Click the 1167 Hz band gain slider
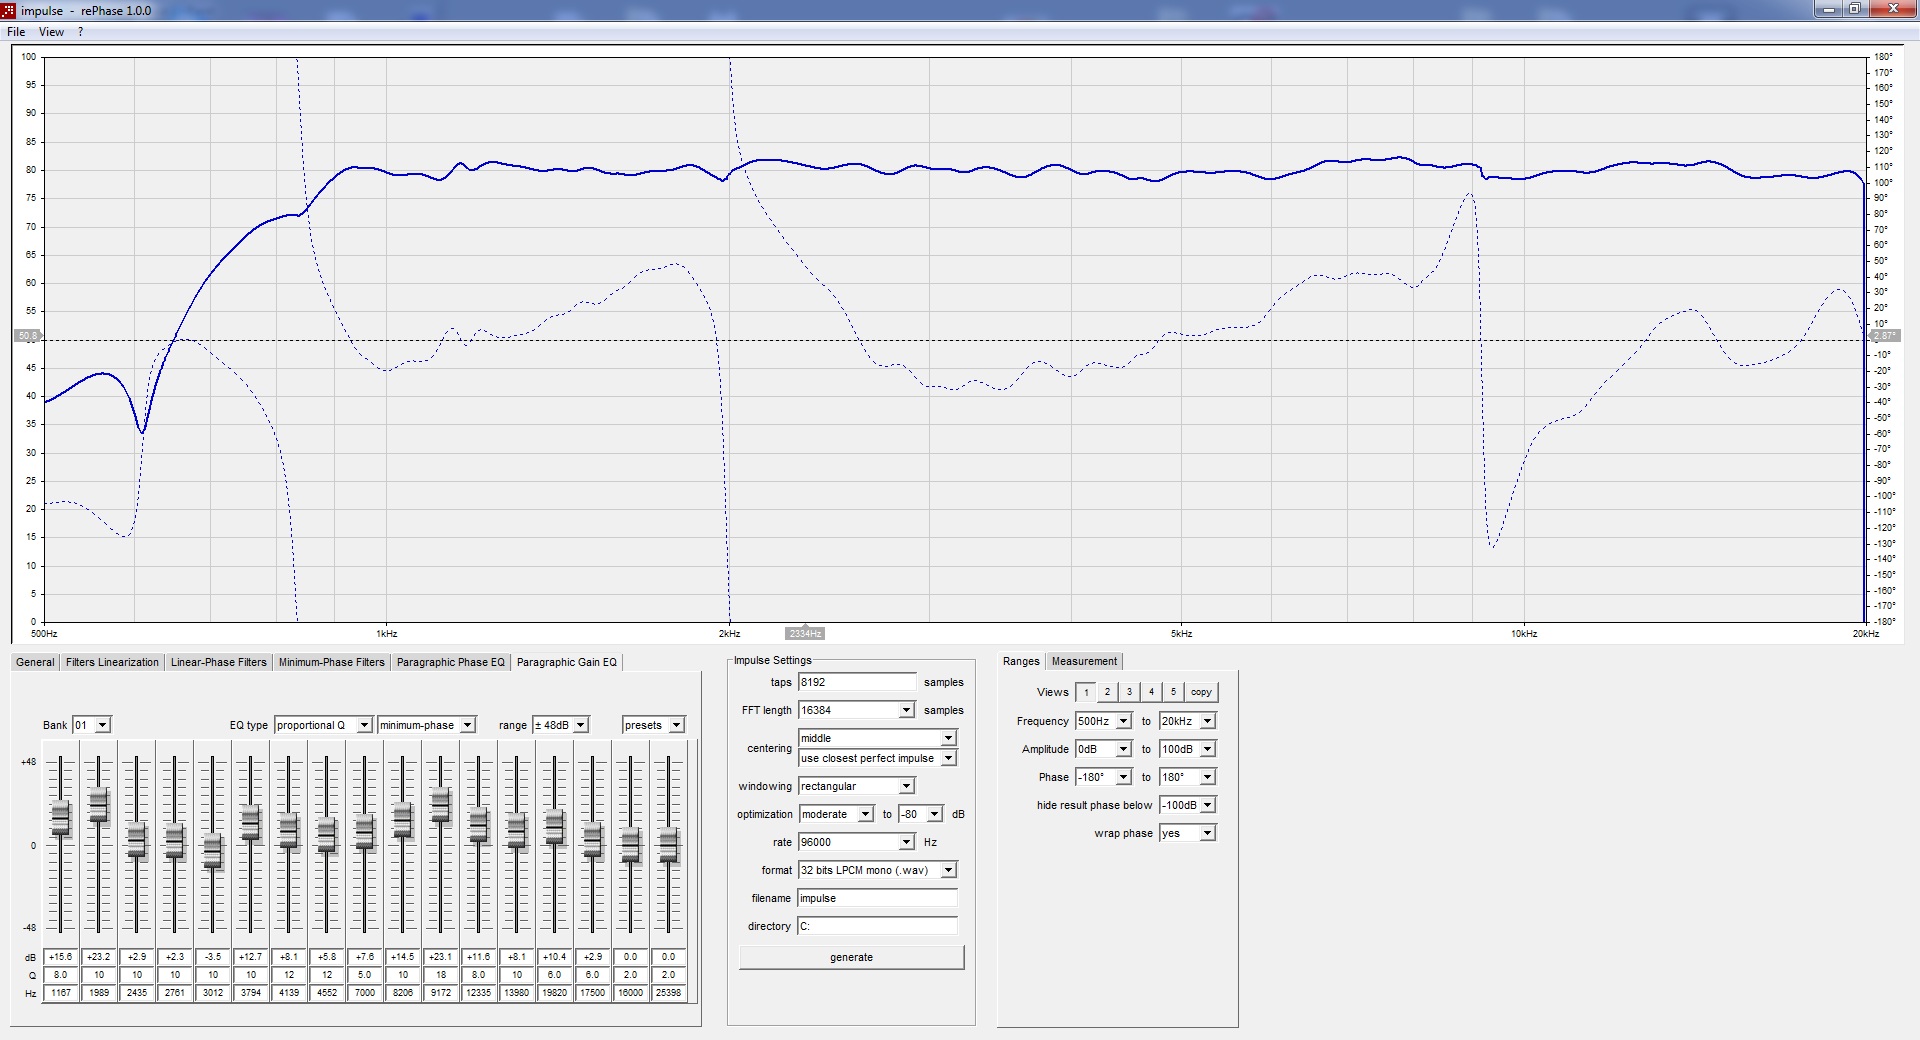Screen dimensions: 1920x1040 coord(61,818)
